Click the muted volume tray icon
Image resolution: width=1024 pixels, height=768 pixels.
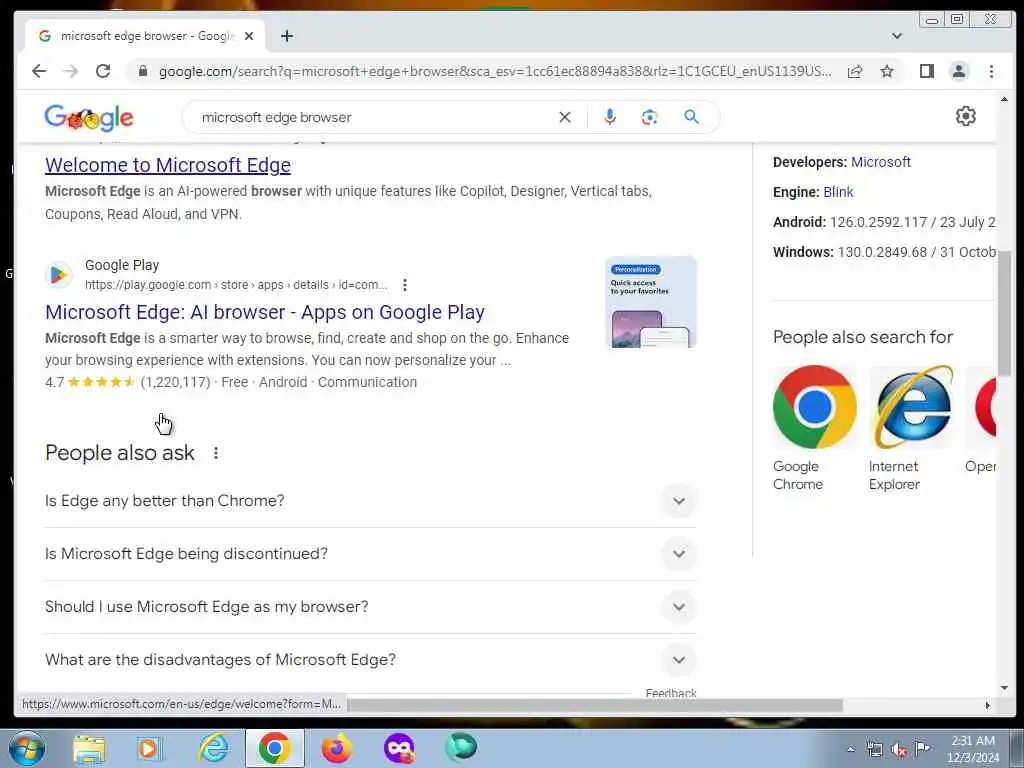point(899,750)
